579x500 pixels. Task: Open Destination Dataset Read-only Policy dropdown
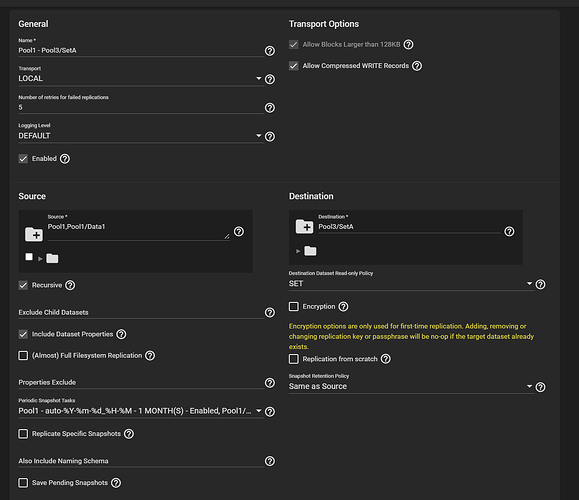click(411, 284)
